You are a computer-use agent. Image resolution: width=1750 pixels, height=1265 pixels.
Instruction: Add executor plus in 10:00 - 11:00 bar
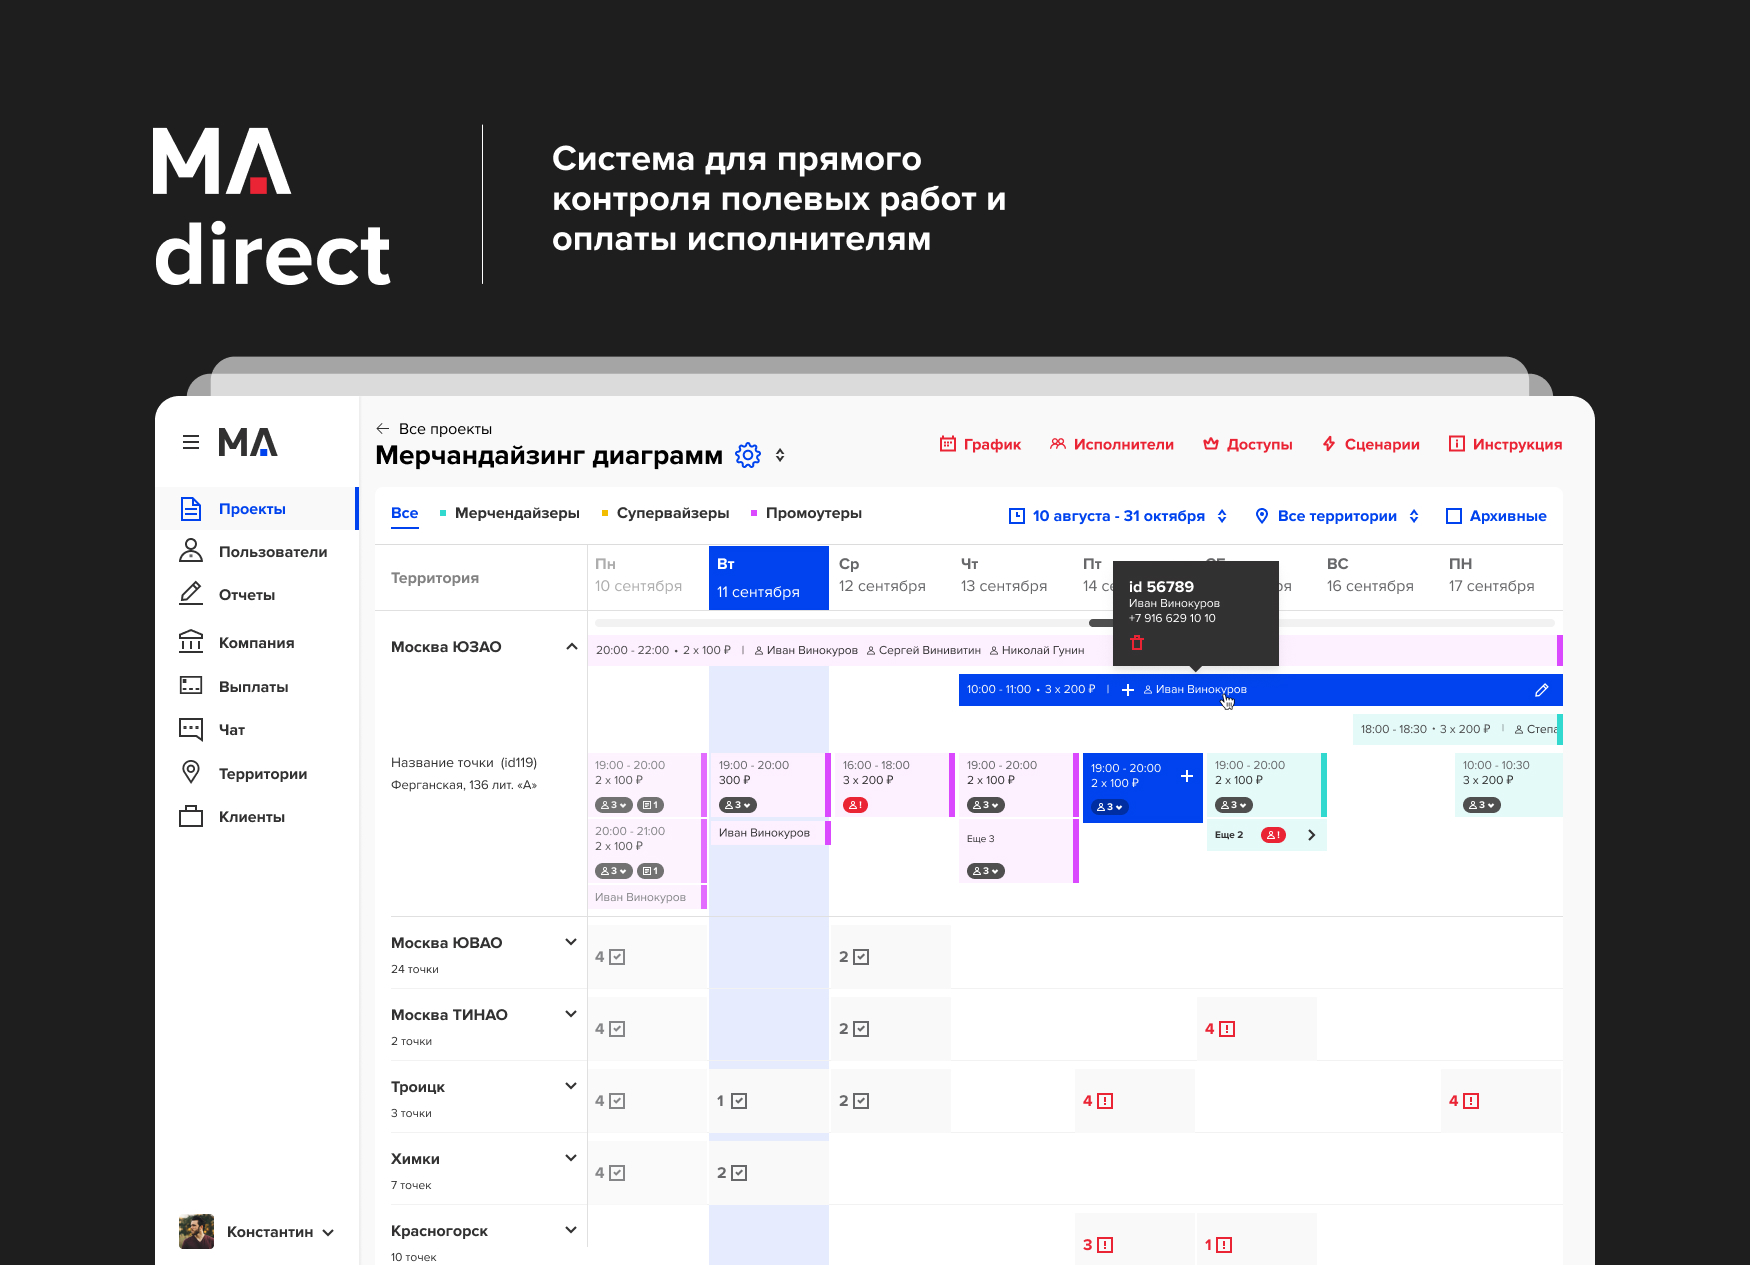1128,690
